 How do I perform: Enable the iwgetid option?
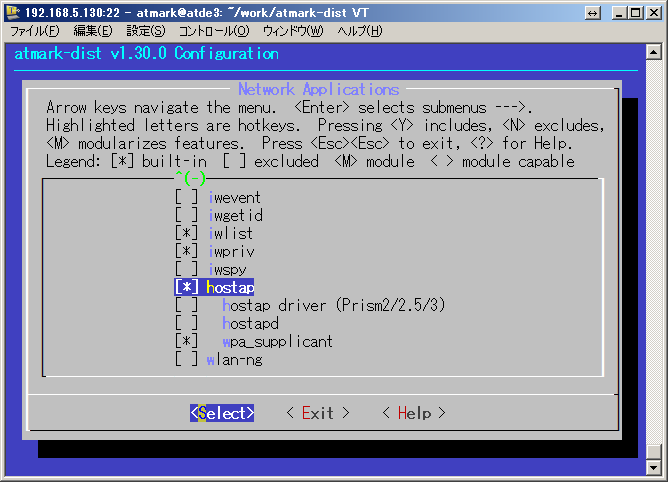click(186, 215)
